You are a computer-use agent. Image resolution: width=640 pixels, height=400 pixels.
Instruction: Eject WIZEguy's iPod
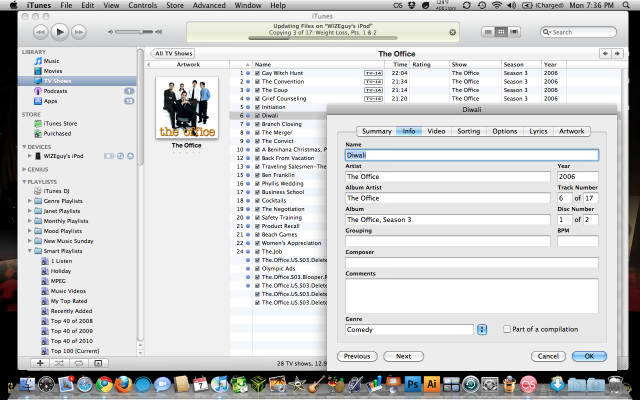click(x=130, y=156)
